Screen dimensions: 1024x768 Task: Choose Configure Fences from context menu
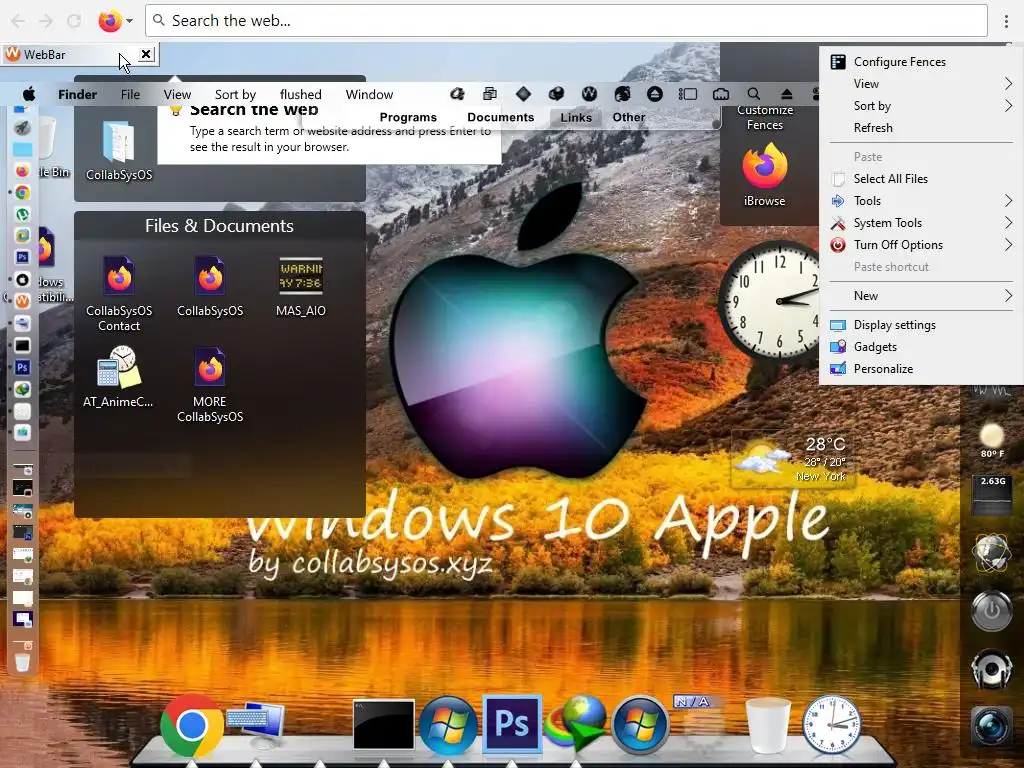(921, 61)
